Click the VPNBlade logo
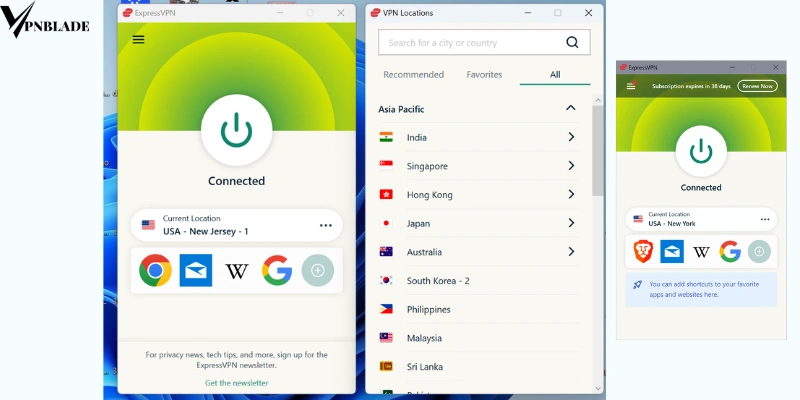This screenshot has height=400, width=800. pyautogui.click(x=45, y=19)
